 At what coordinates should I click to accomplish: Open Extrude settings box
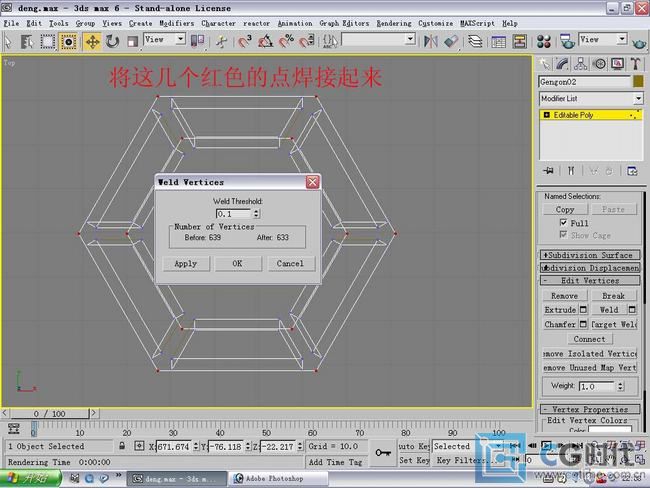coord(583,310)
